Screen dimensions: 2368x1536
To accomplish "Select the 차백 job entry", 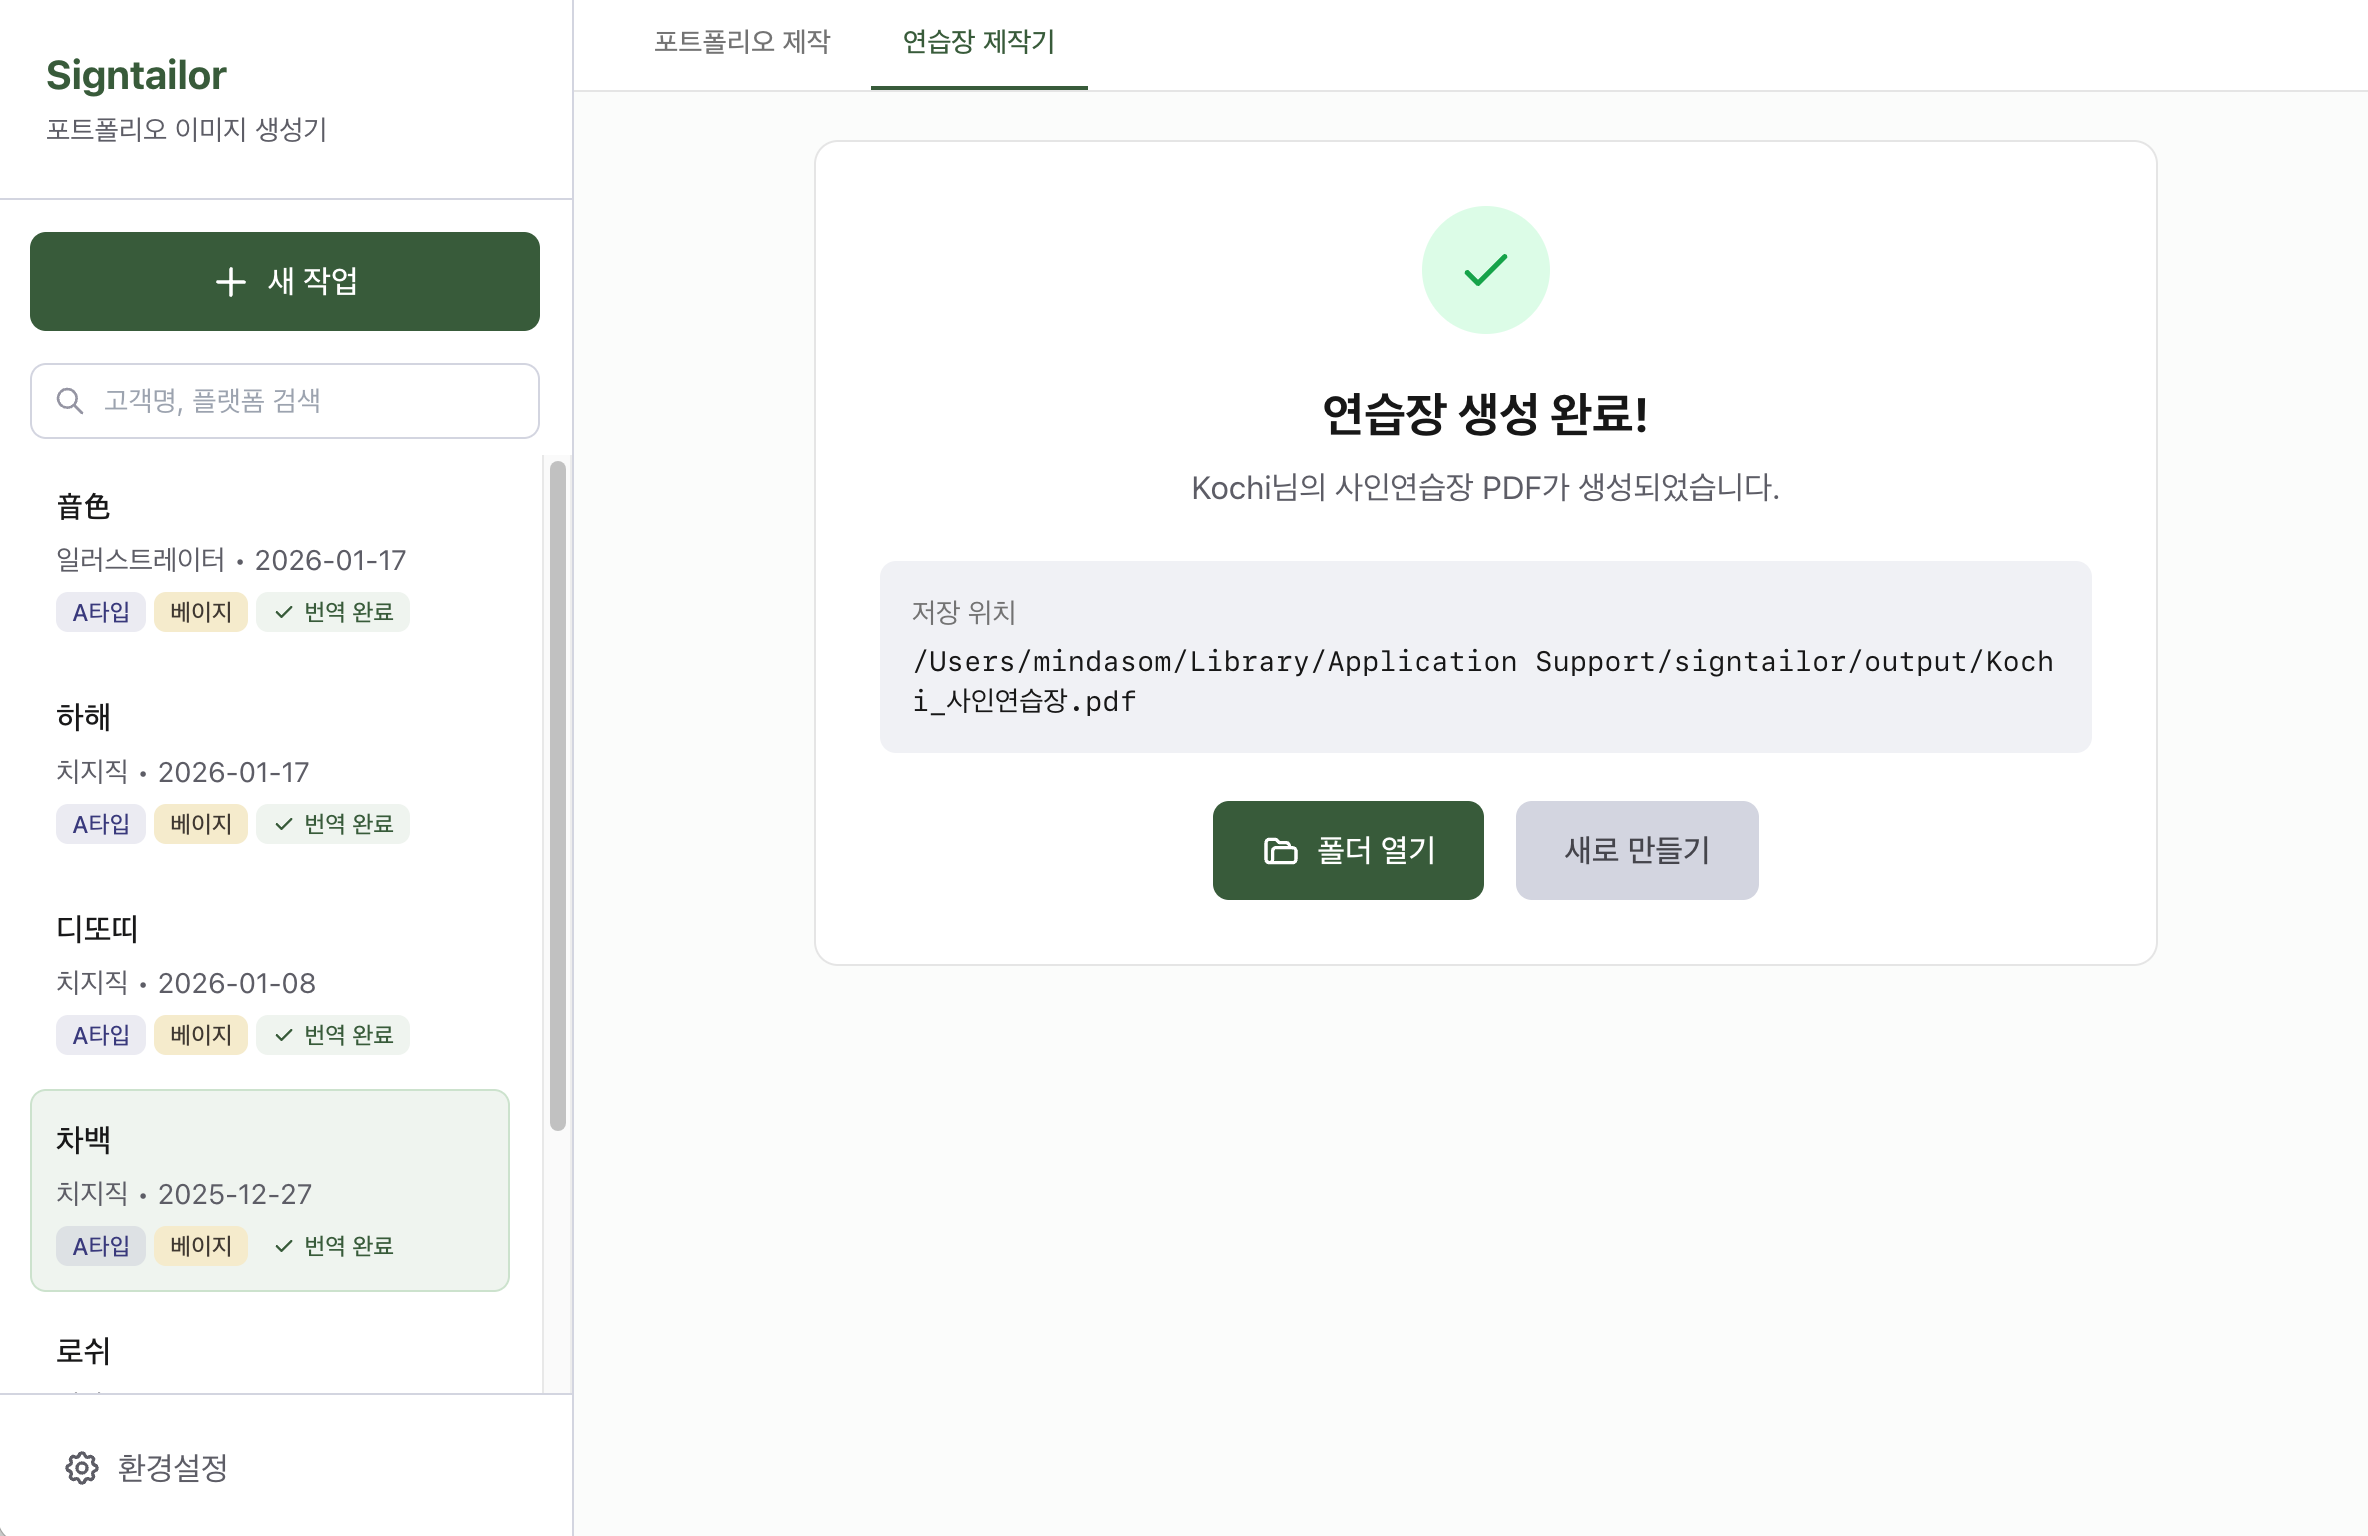I will (x=270, y=1190).
